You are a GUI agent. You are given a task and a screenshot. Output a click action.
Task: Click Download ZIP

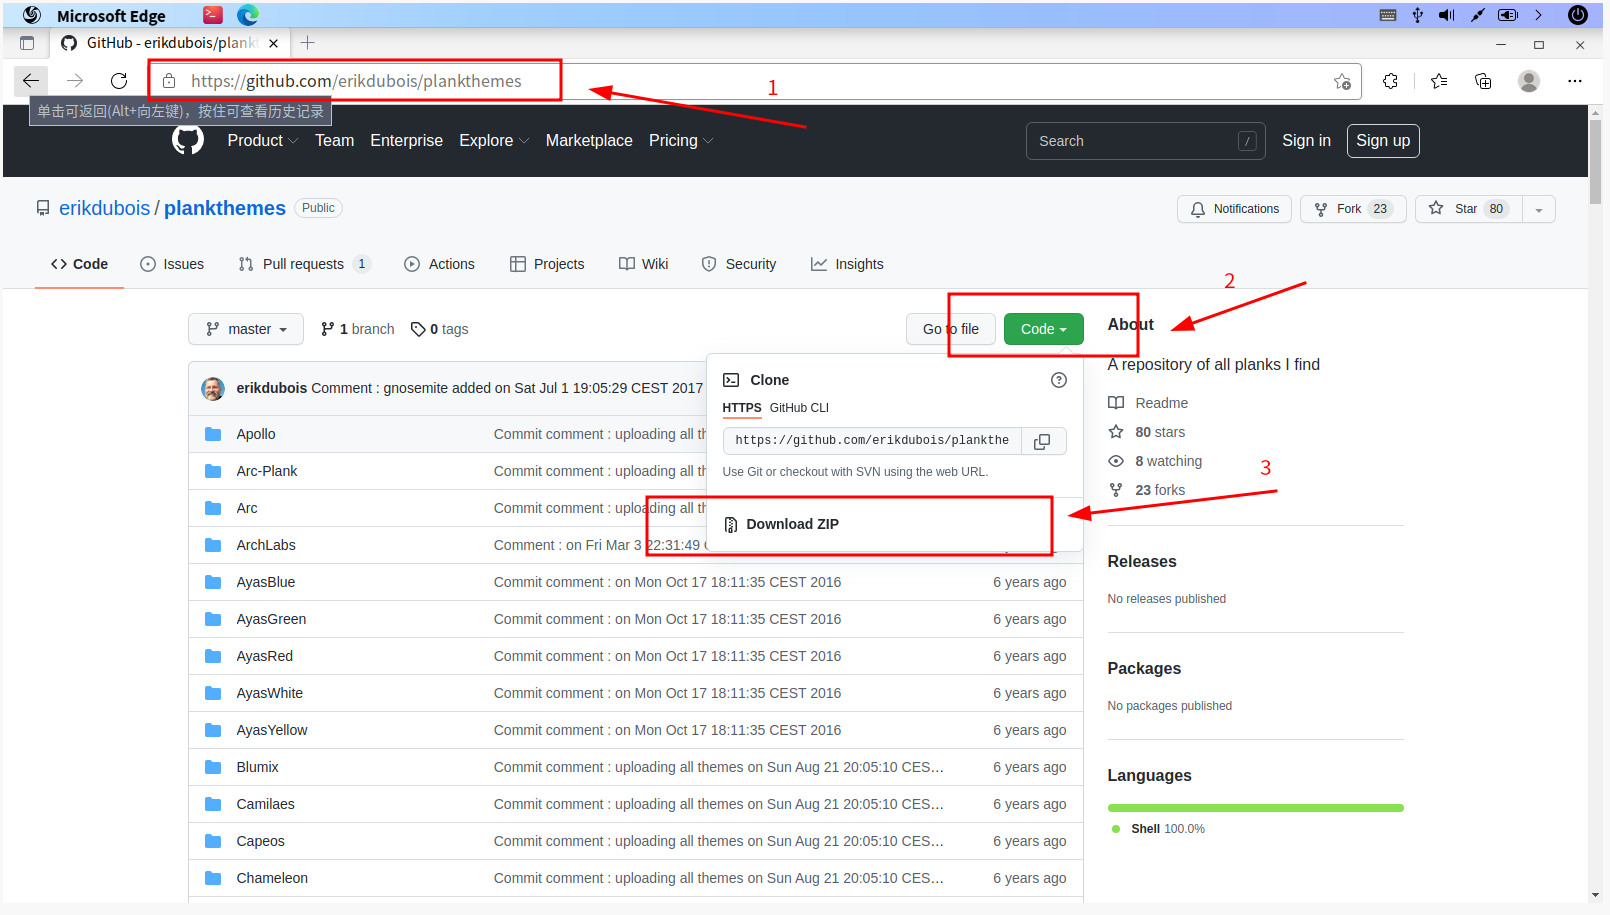click(781, 524)
